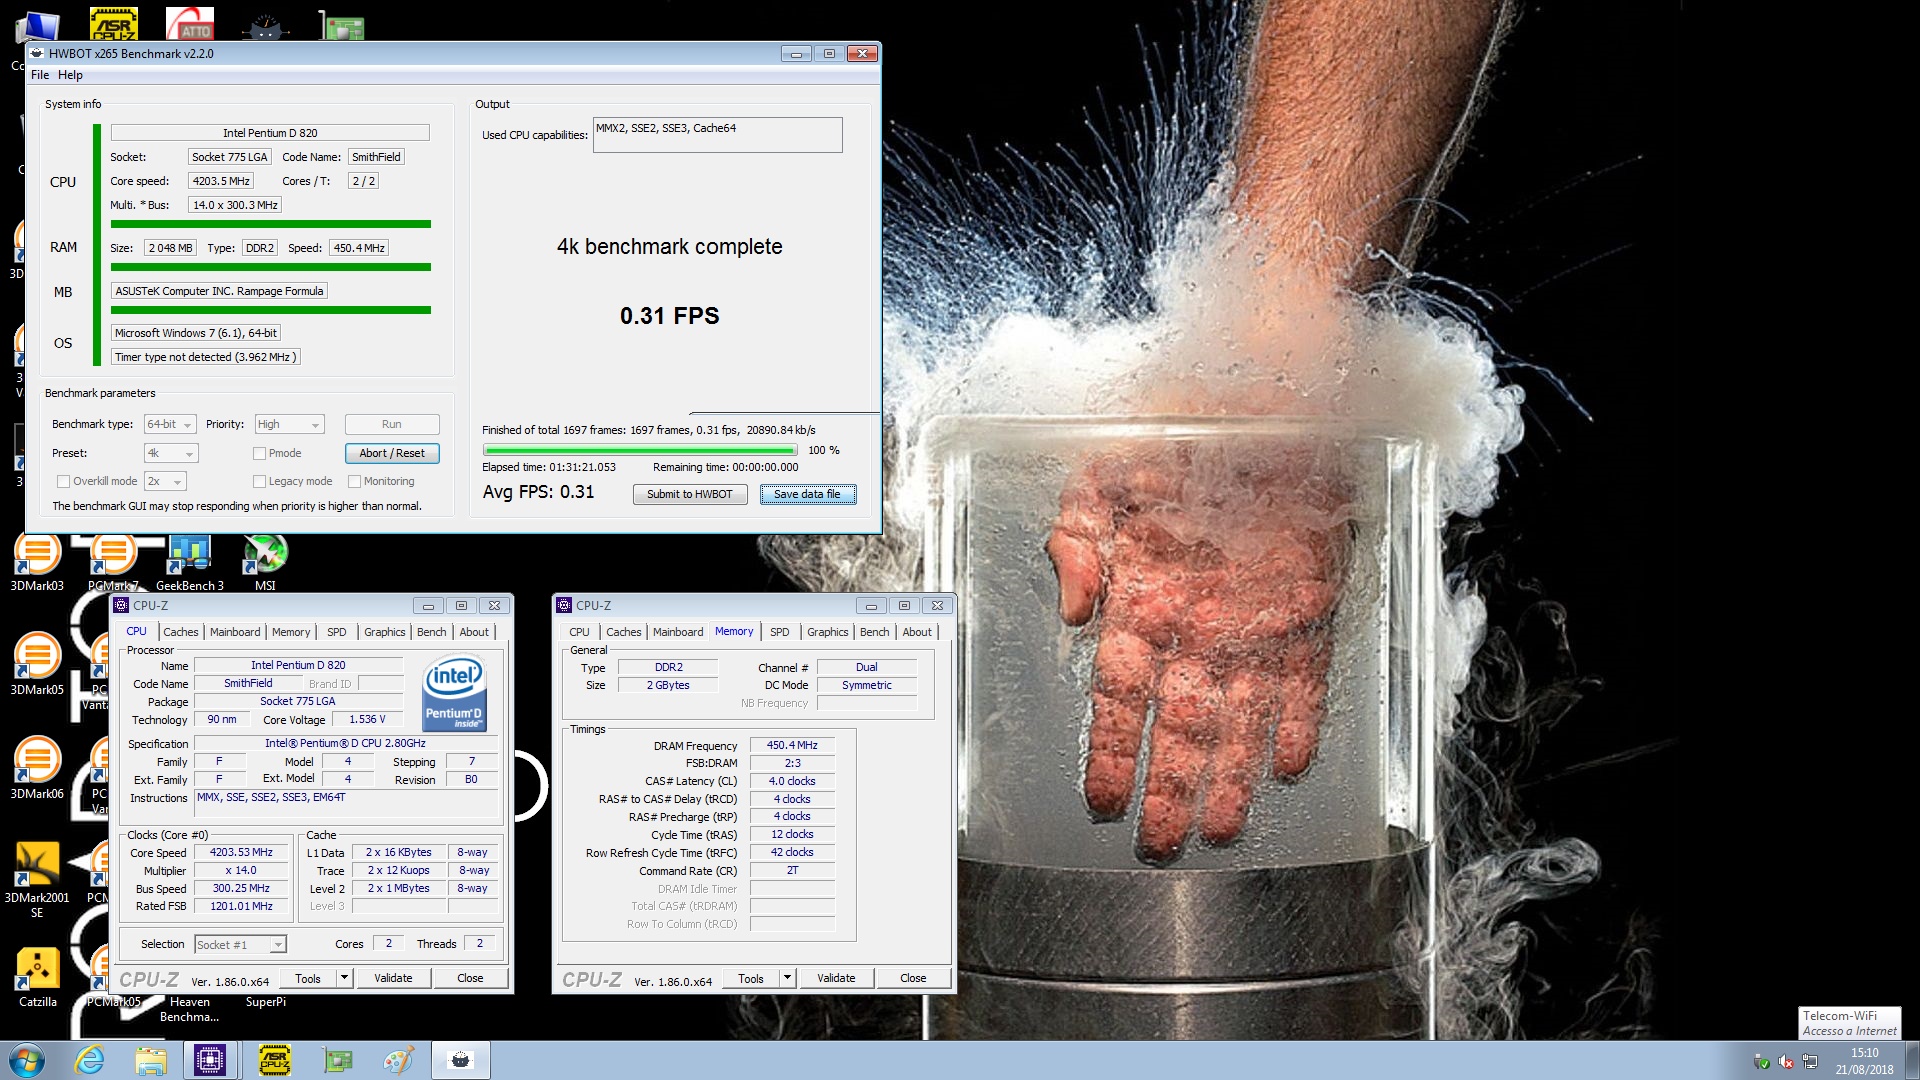Open the ASR CPU-Z desktop icon at top

pos(114,22)
